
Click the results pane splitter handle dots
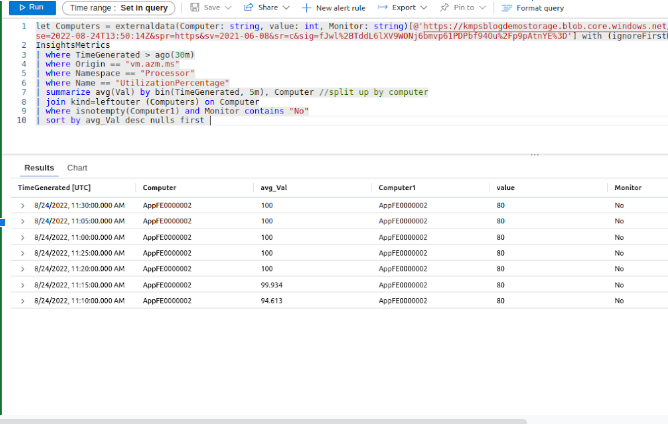coord(535,155)
